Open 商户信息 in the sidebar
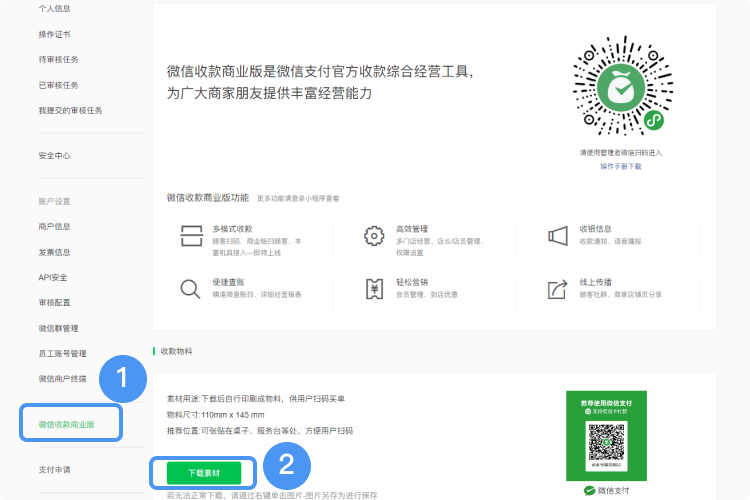 point(55,226)
